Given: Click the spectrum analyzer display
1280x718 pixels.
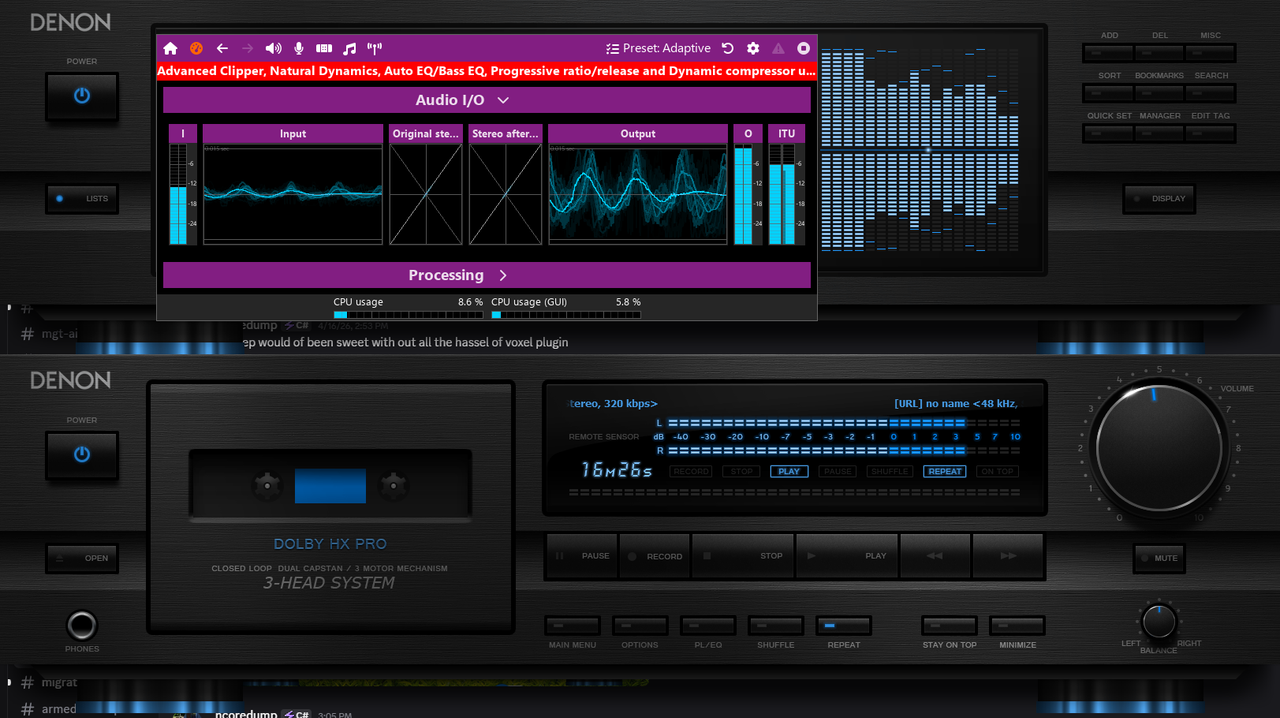Looking at the screenshot, I should pos(920,150).
